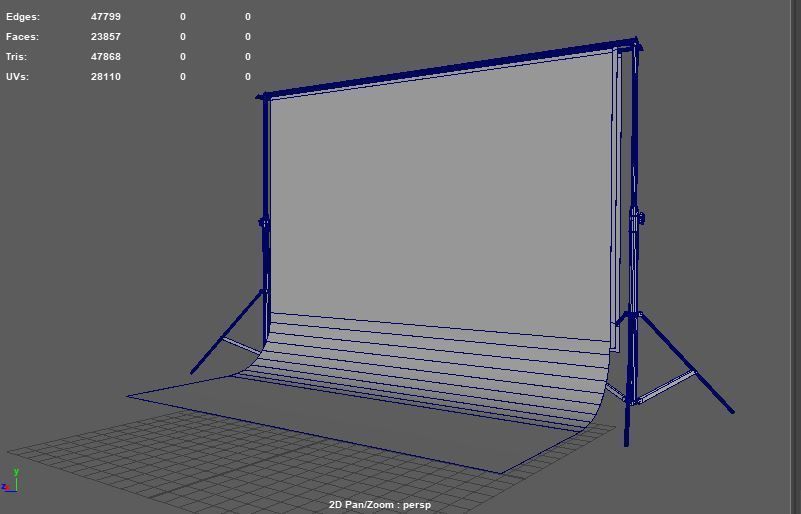801x514 pixels.
Task: Click the Faces label in the poly count display
Action: coord(22,37)
